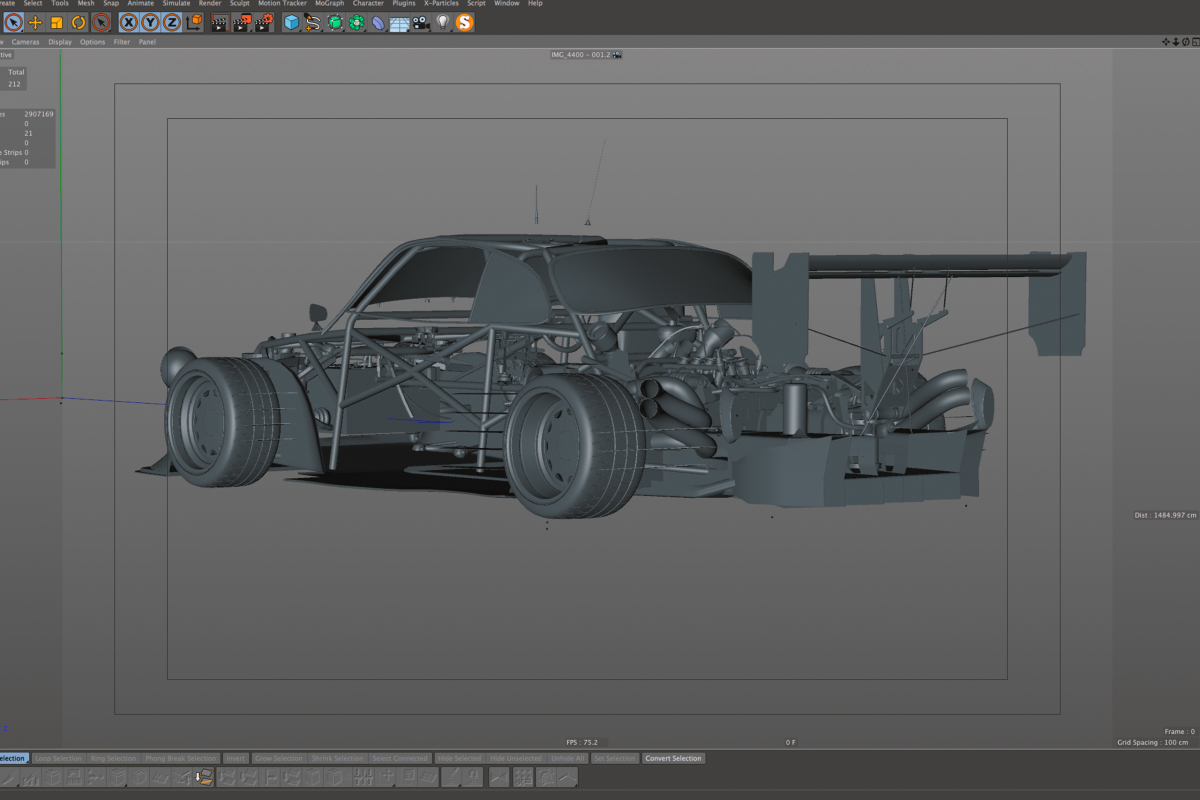The width and height of the screenshot is (1200, 800).
Task: Click the camera icon to create a camera
Action: [418, 22]
